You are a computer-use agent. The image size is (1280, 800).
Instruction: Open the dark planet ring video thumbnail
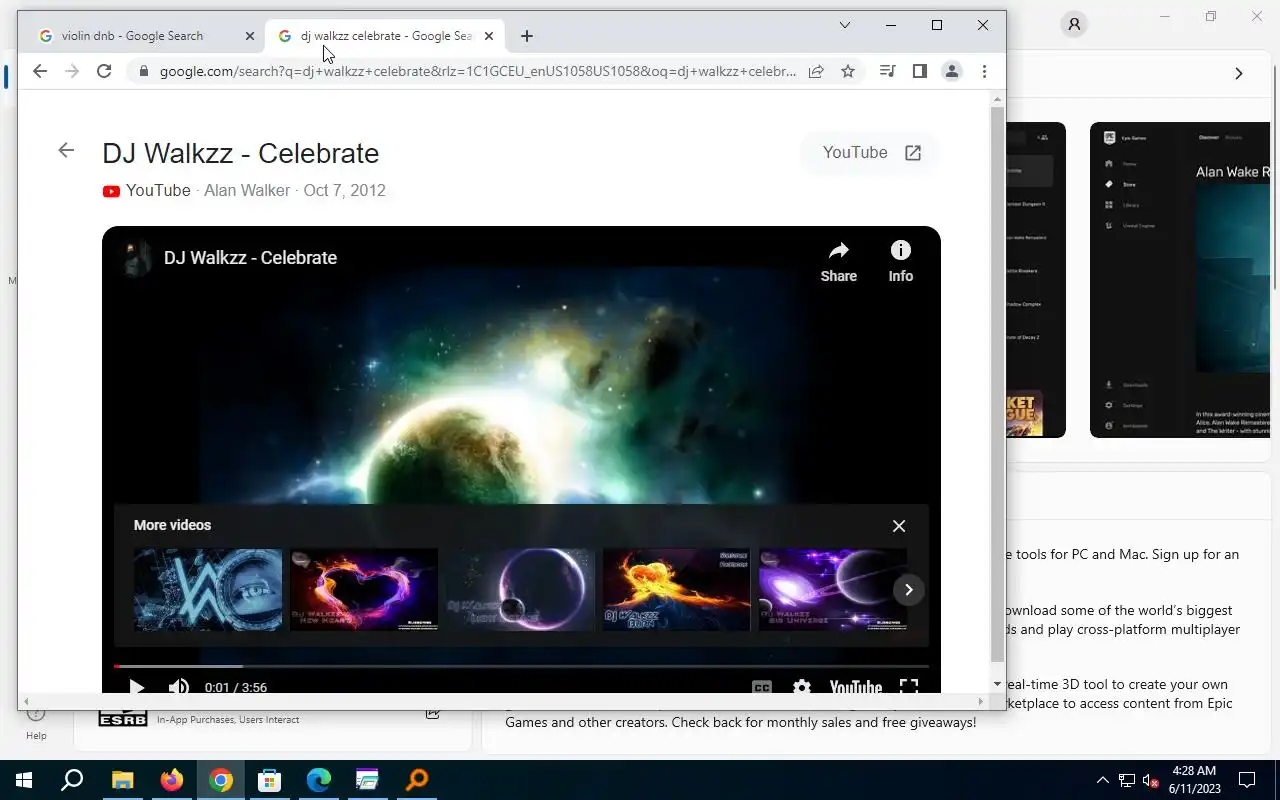point(520,590)
